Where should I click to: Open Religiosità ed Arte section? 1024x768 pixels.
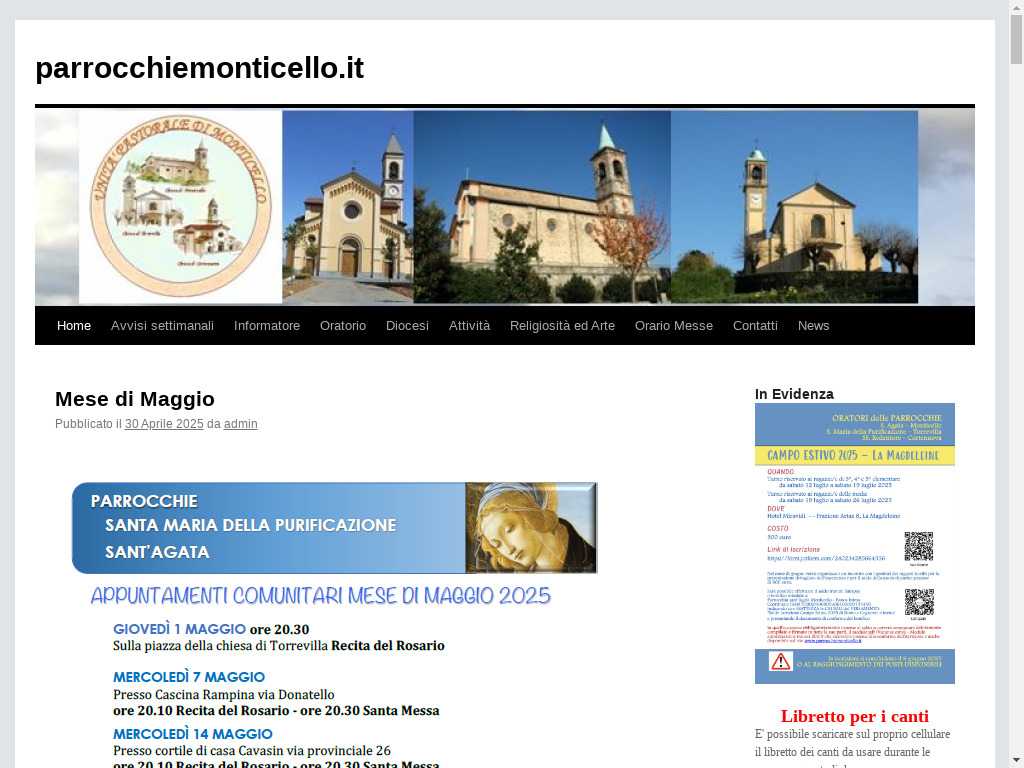click(562, 325)
